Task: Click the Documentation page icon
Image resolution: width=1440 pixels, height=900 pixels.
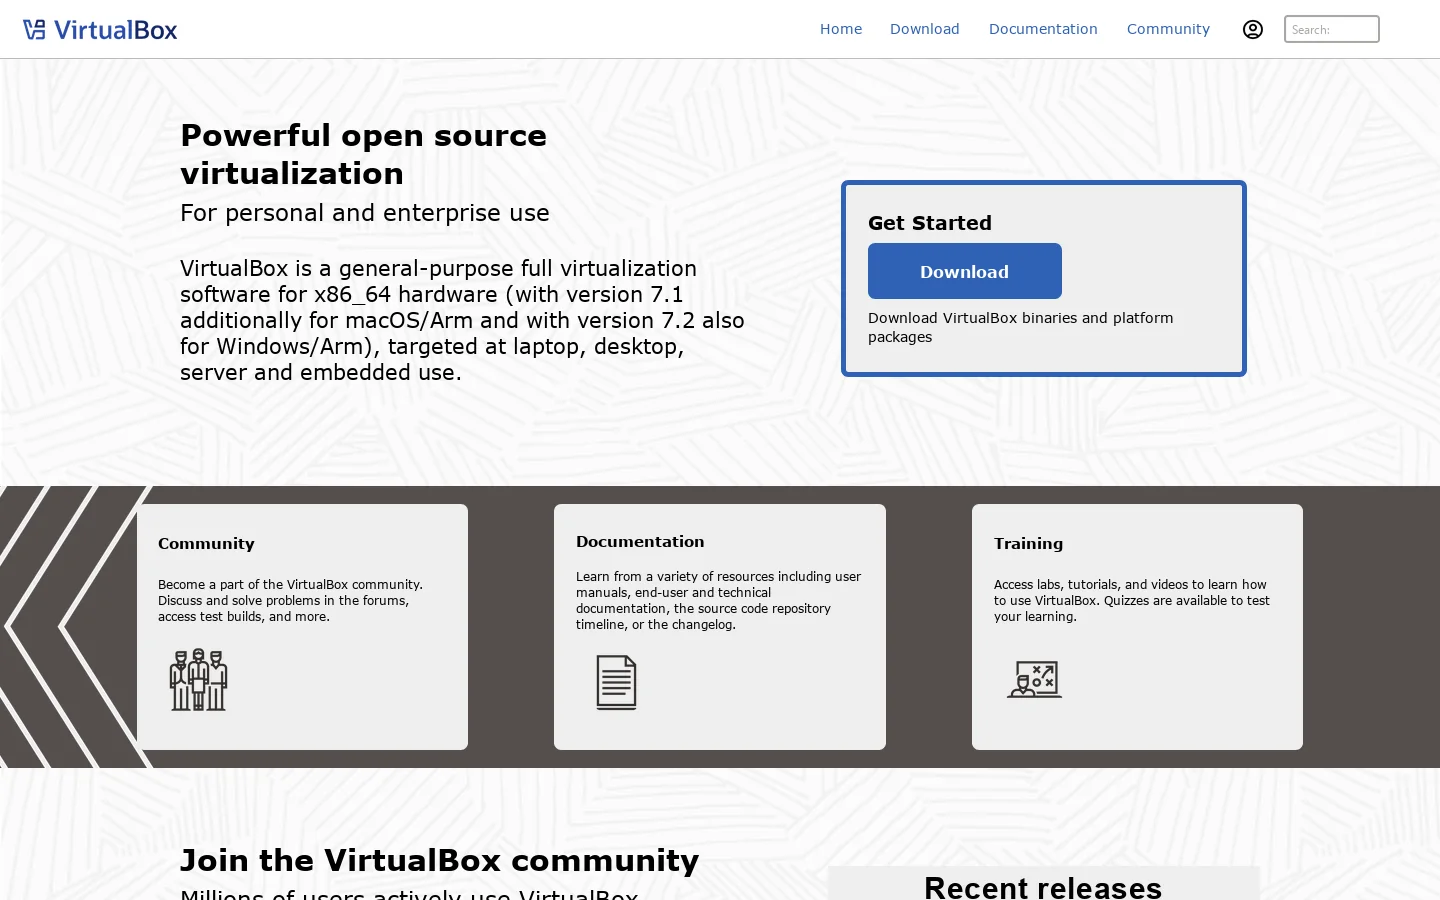Action: [x=616, y=682]
